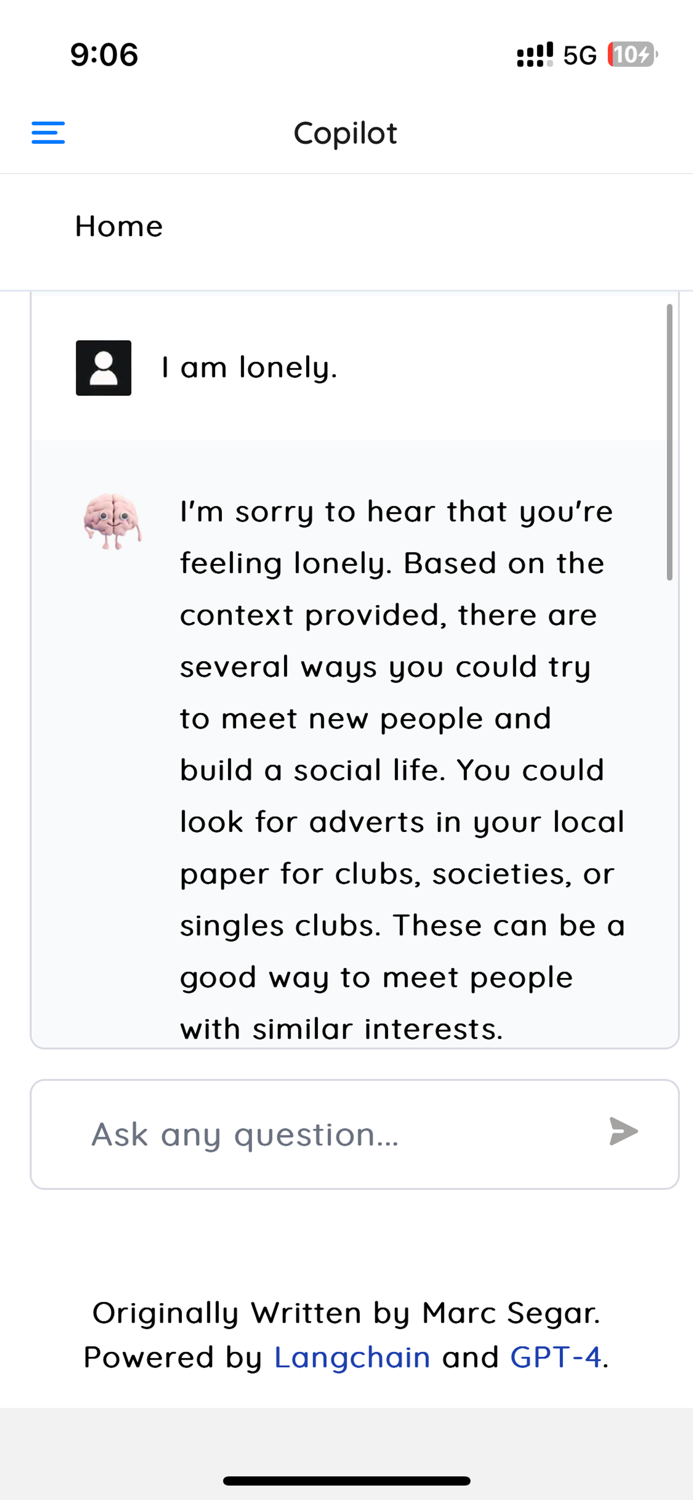Tap the battery charging indicator
The width and height of the screenshot is (693, 1500).
click(x=630, y=55)
